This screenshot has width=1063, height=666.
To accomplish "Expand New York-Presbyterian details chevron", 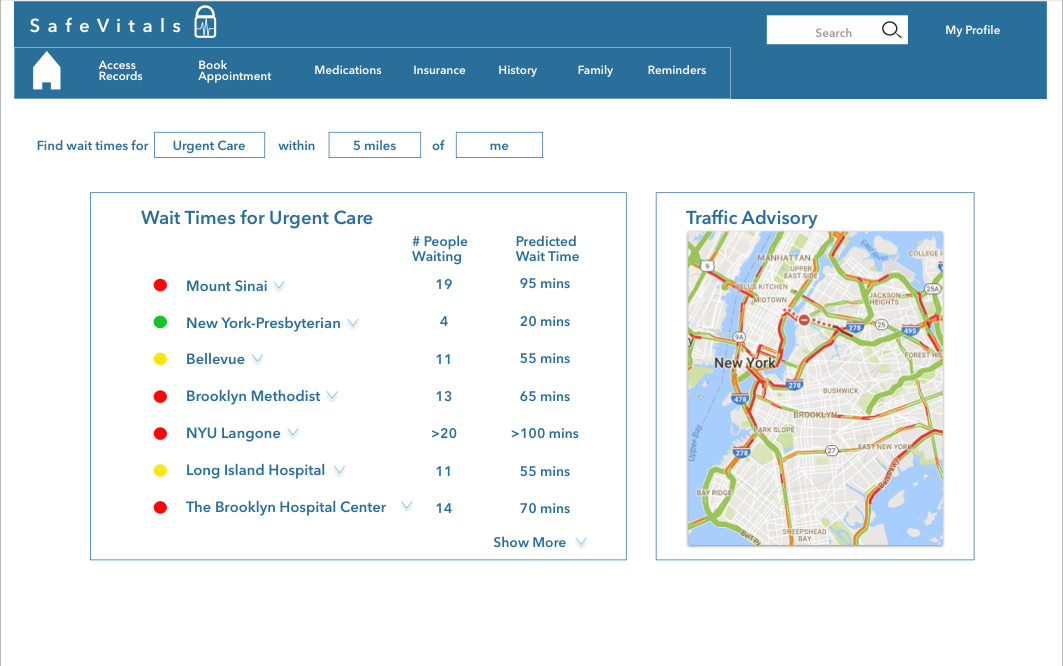I will [x=353, y=323].
